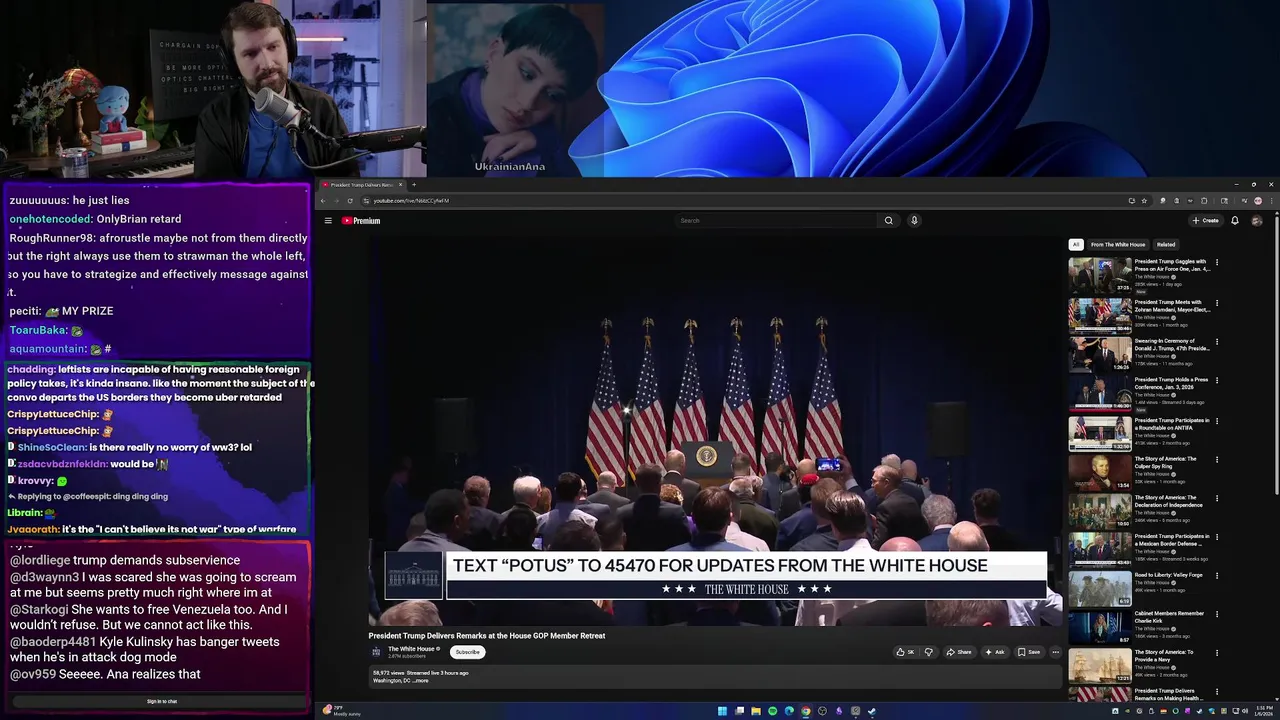
Task: Open 'President Trump Gaggles with Press' thumbnail
Action: click(1100, 276)
